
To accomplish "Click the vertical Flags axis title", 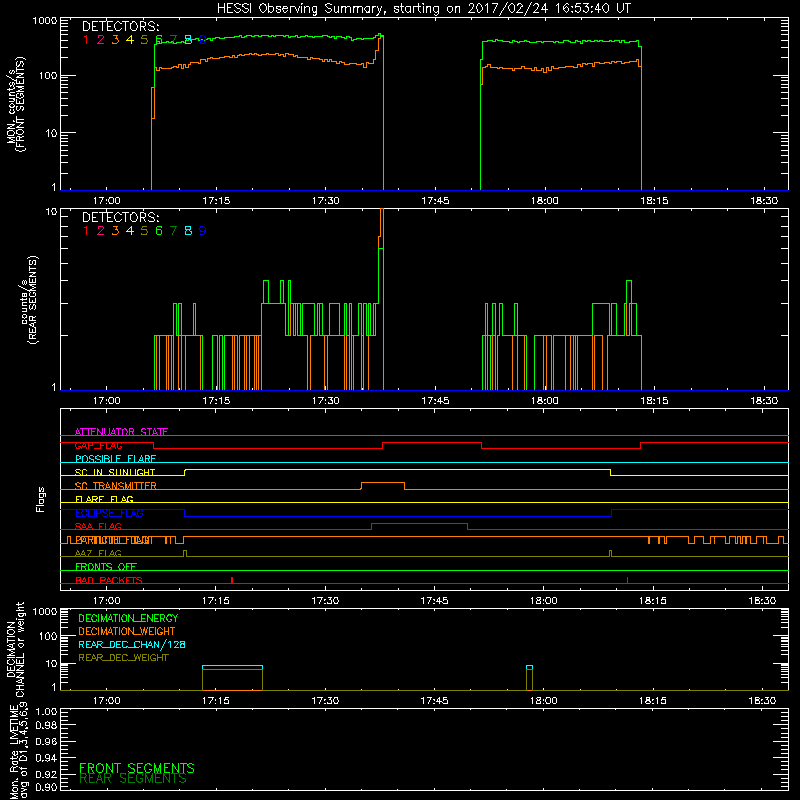I will click(41, 499).
